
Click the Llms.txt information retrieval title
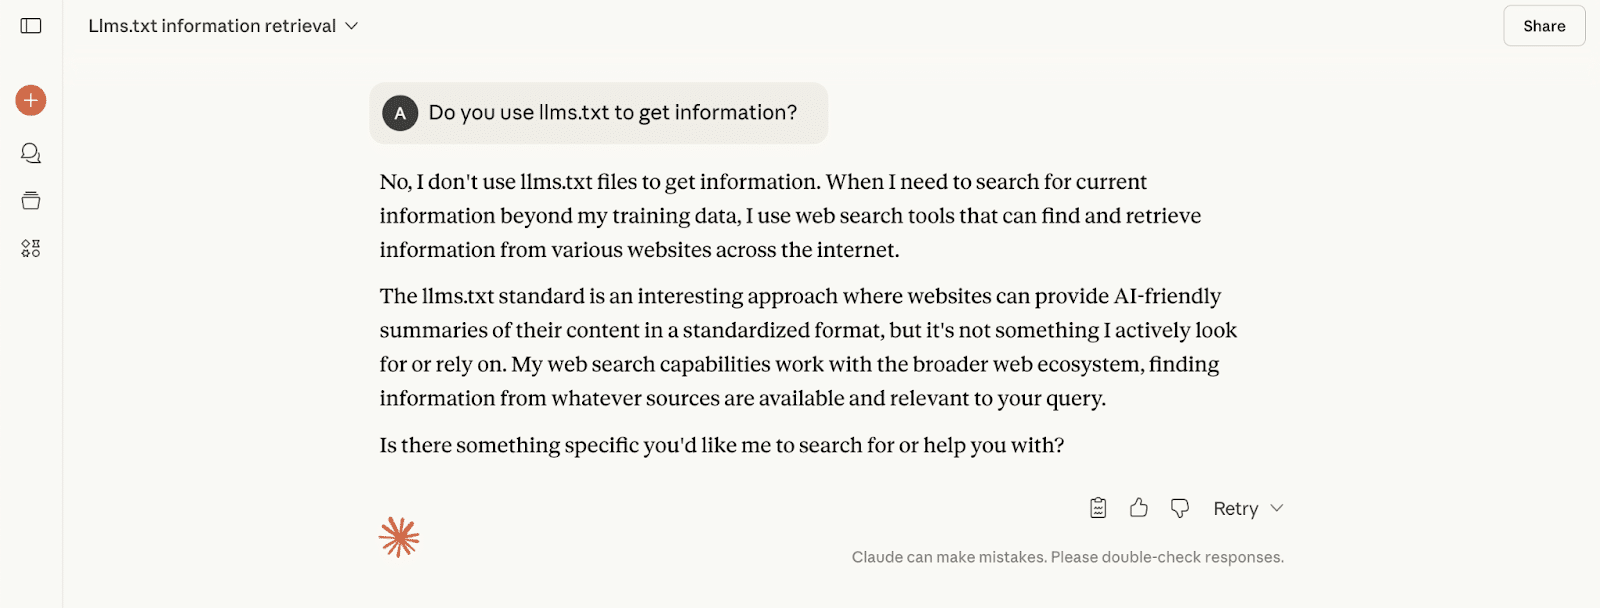click(212, 26)
